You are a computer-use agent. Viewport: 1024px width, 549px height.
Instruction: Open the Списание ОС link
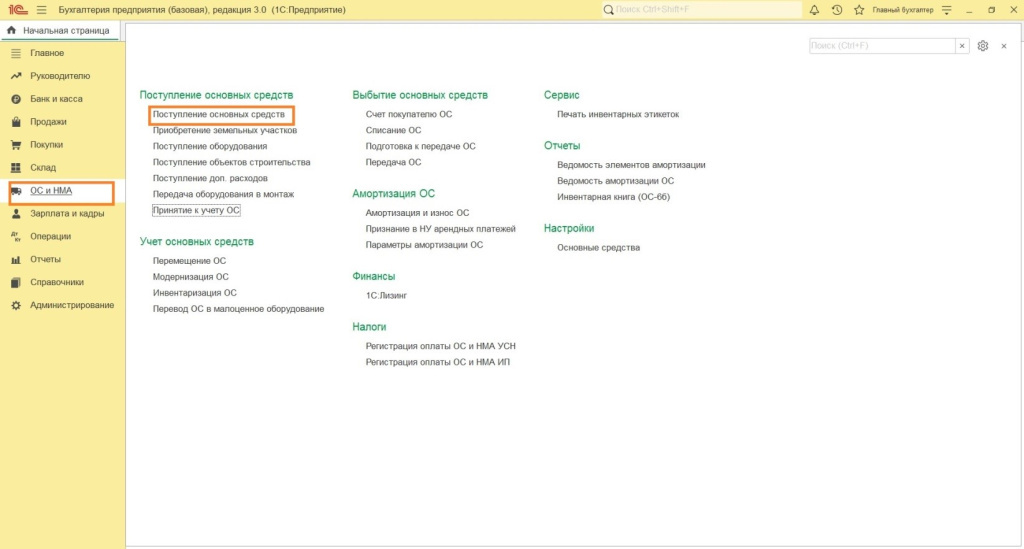tap(393, 130)
